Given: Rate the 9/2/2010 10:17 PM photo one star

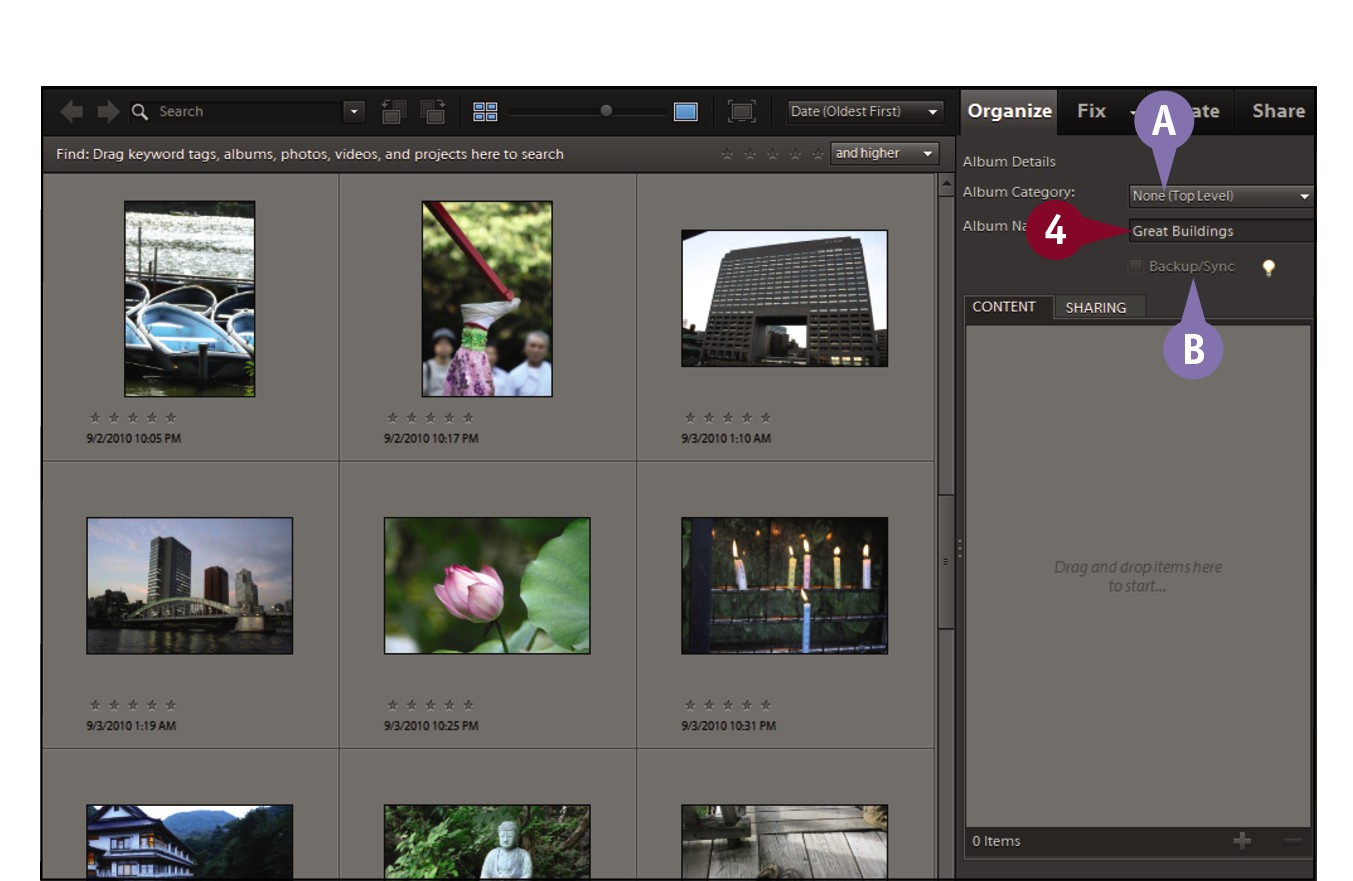Looking at the screenshot, I should click(x=392, y=418).
